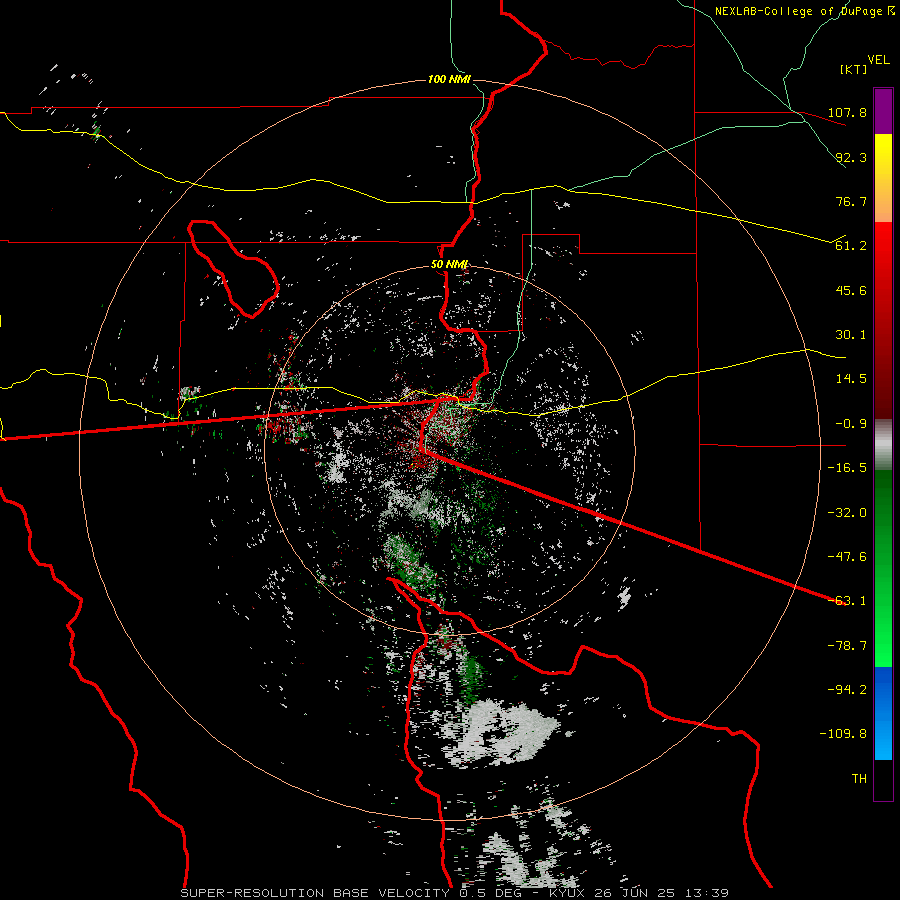Select the 107.8 velocity scale value
Screen dimensions: 900x900
point(847,112)
